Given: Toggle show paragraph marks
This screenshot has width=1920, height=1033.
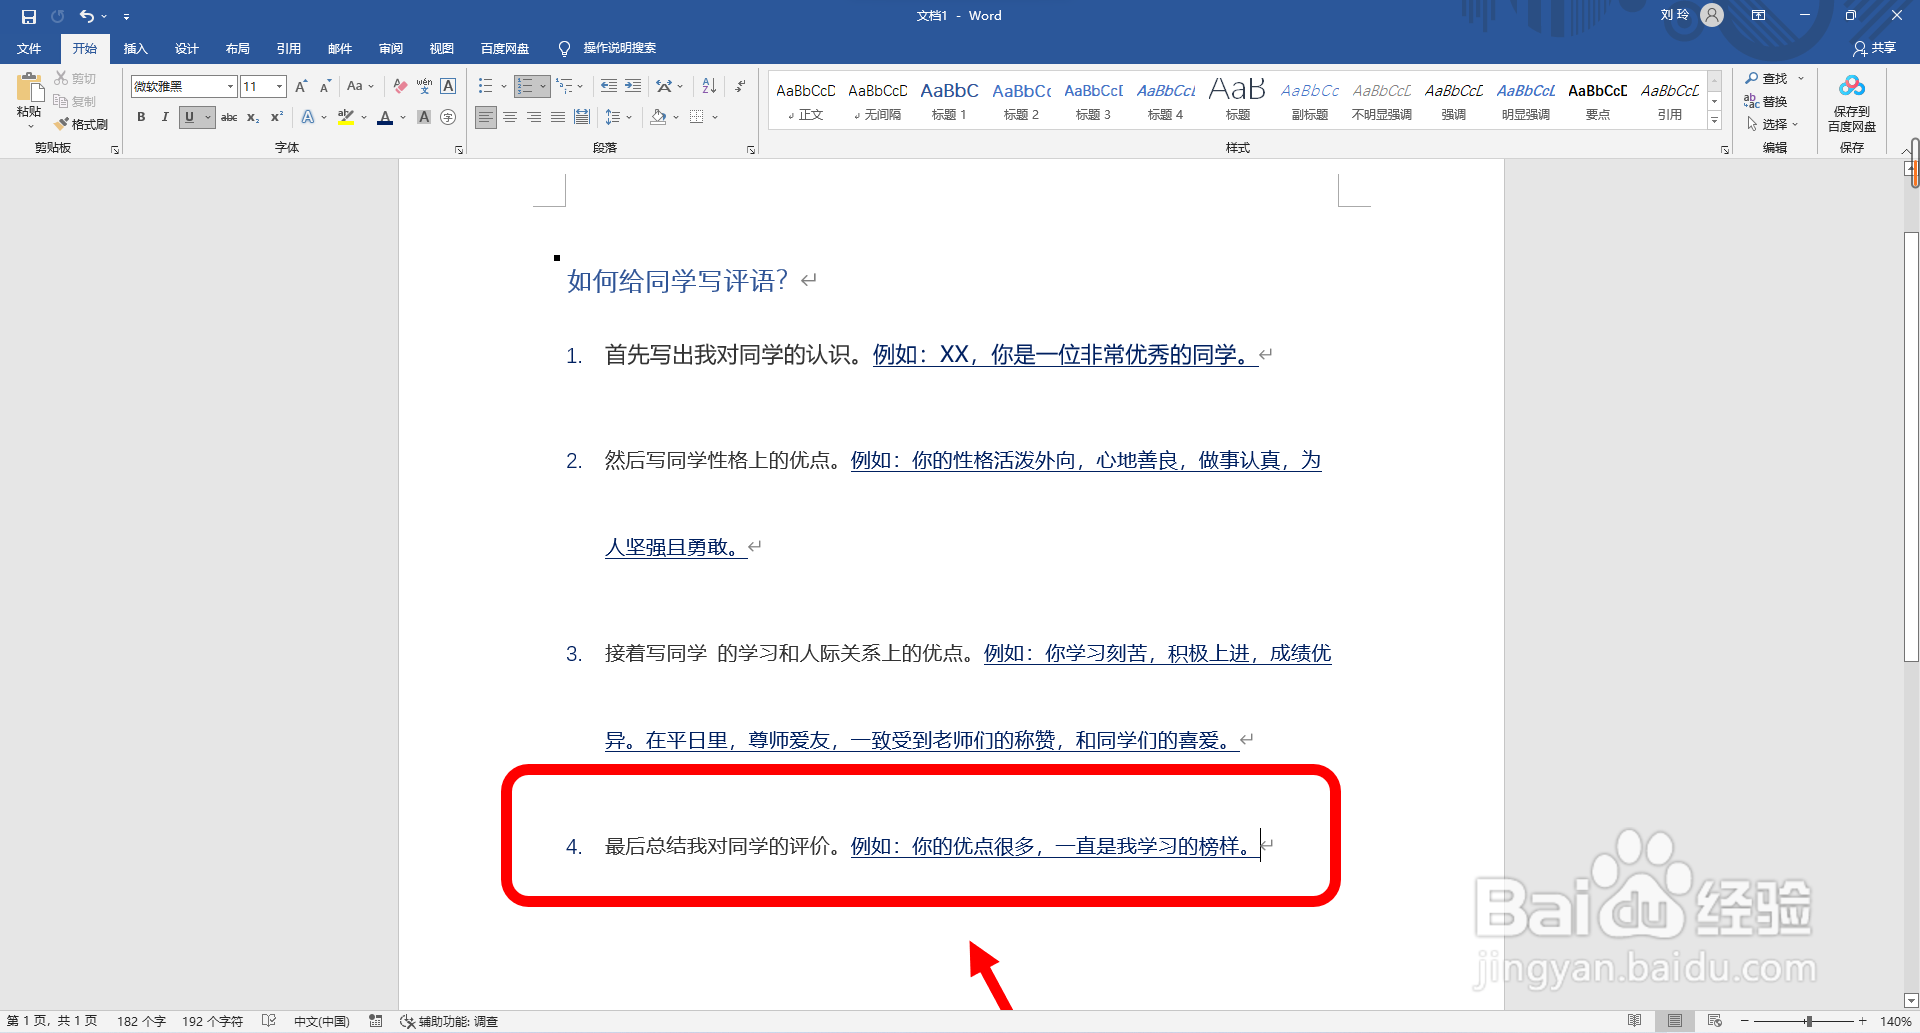Looking at the screenshot, I should 740,86.
